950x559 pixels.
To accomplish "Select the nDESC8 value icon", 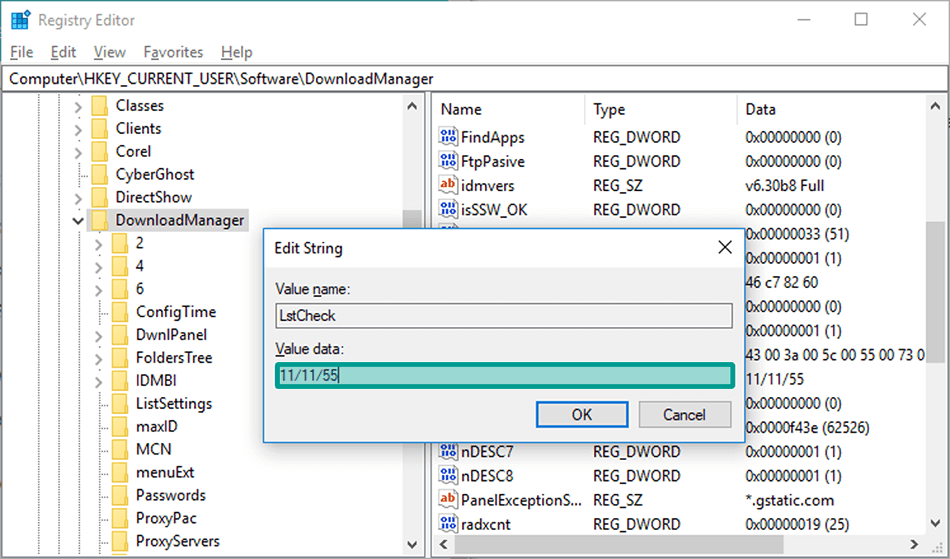I will pos(448,476).
